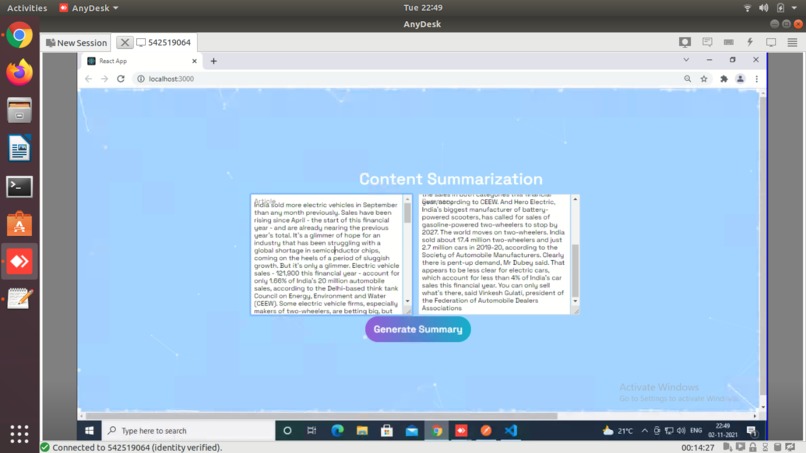View site information icon

click(141, 79)
